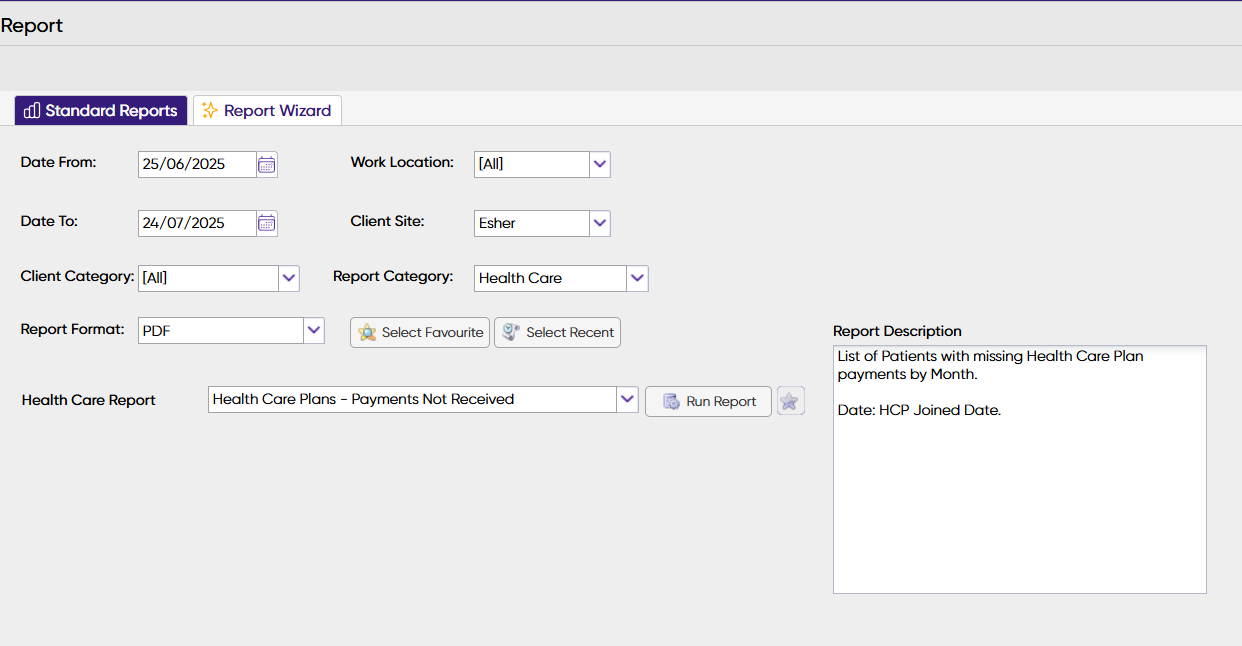The height and width of the screenshot is (646, 1242).
Task: Click the Report Format label
Action: tap(72, 328)
